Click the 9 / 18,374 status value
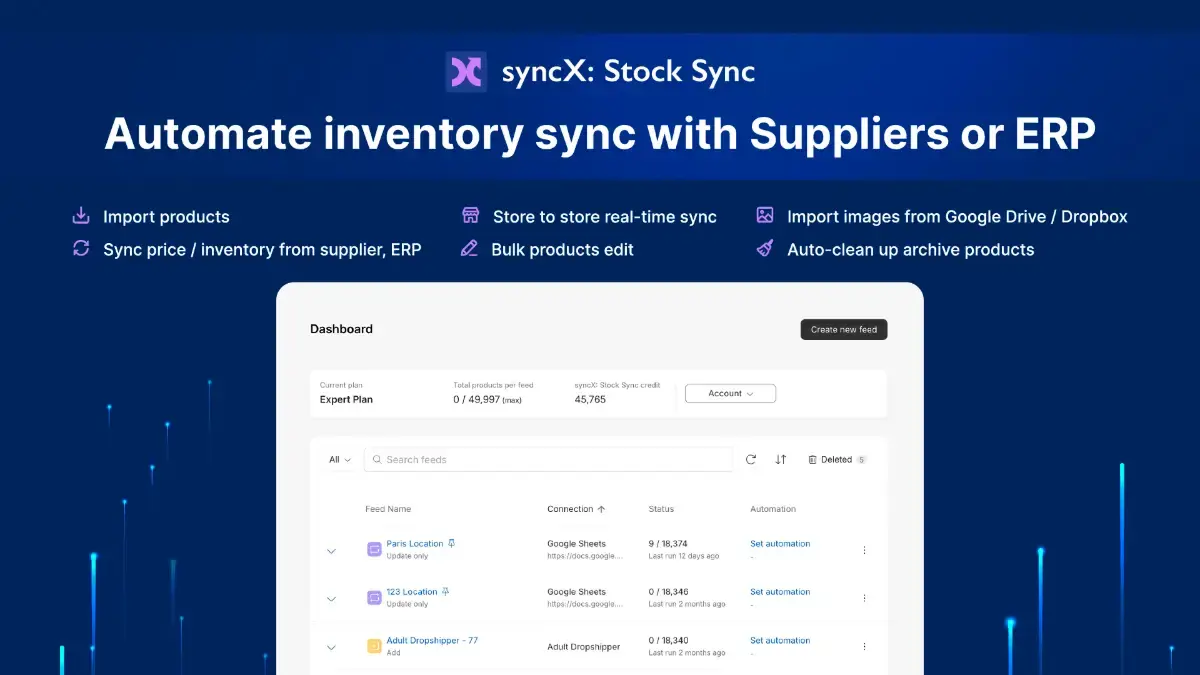Viewport: 1200px width, 675px height. (670, 544)
